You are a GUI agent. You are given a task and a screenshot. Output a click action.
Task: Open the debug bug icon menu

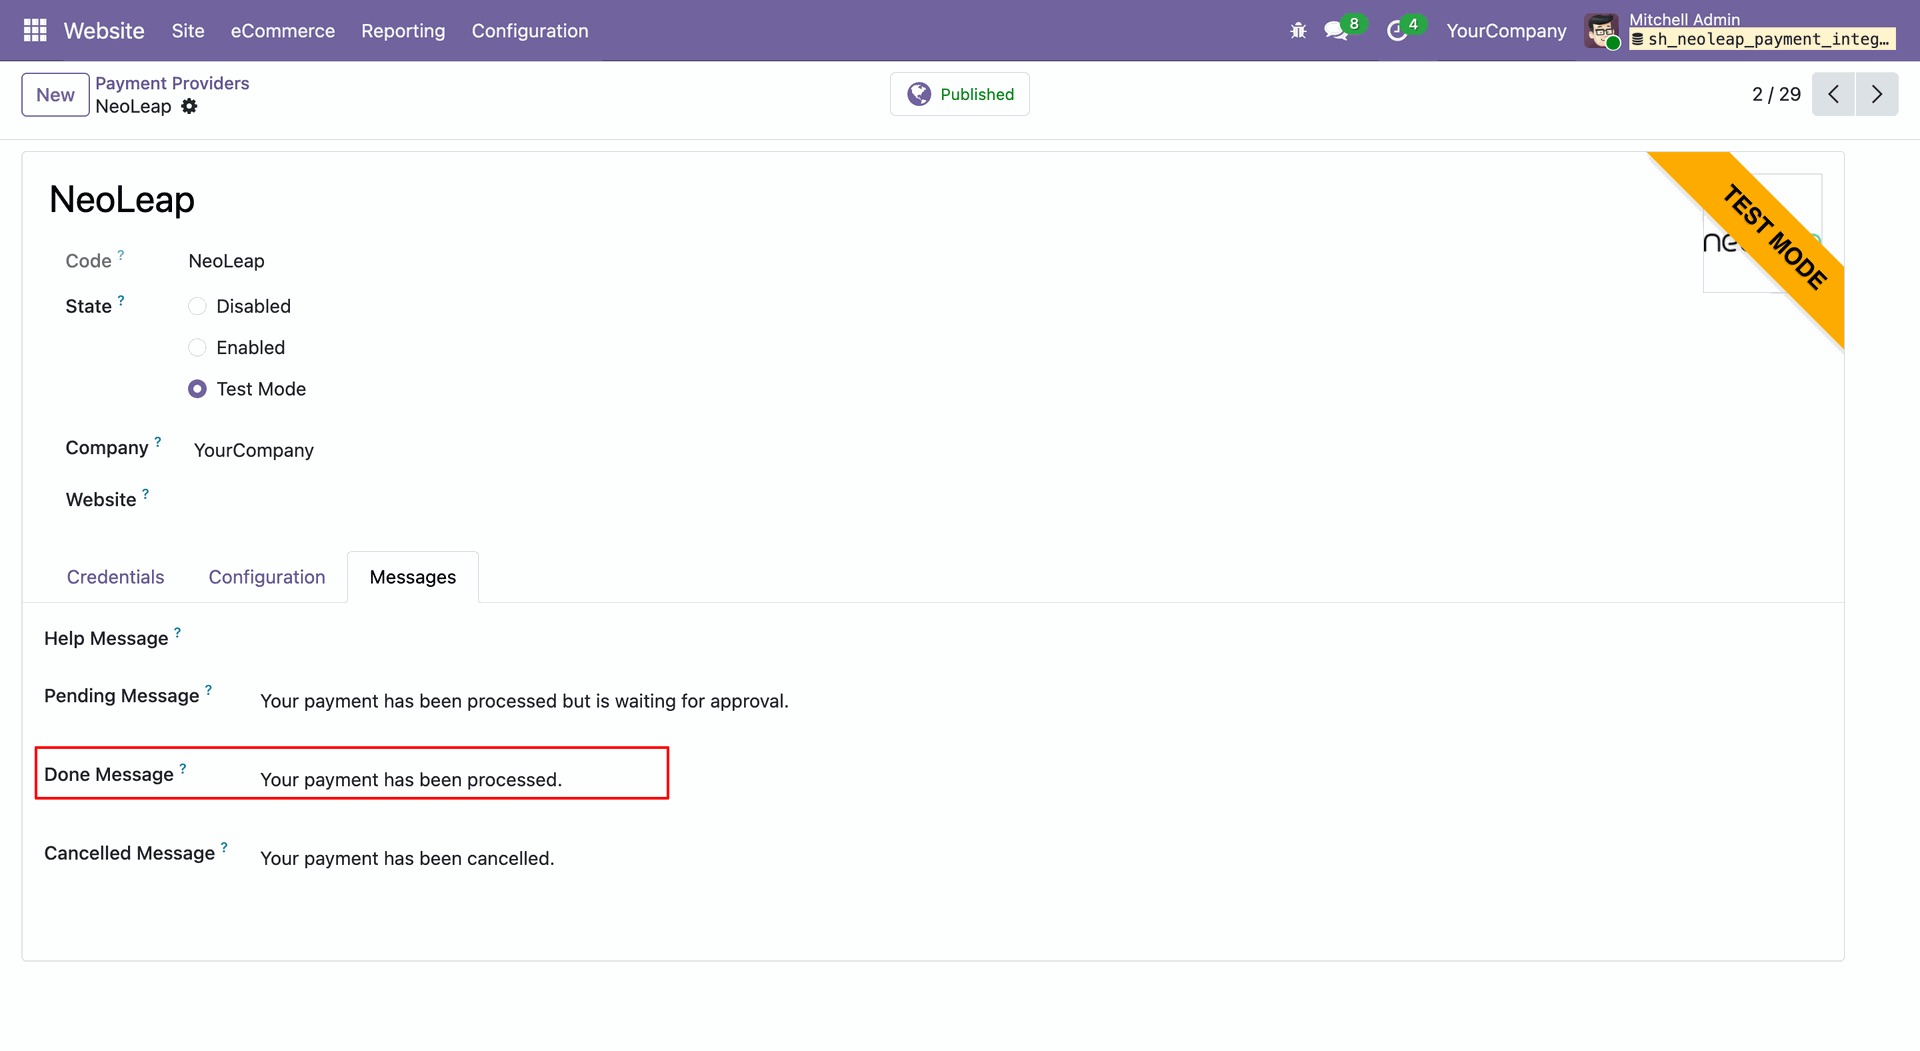pos(1298,31)
